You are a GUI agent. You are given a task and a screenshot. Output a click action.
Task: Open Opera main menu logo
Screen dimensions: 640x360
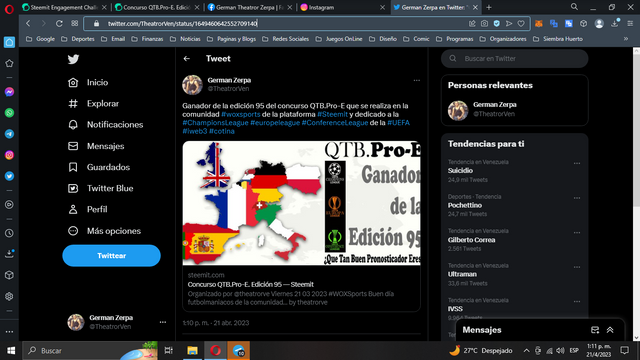(9, 9)
